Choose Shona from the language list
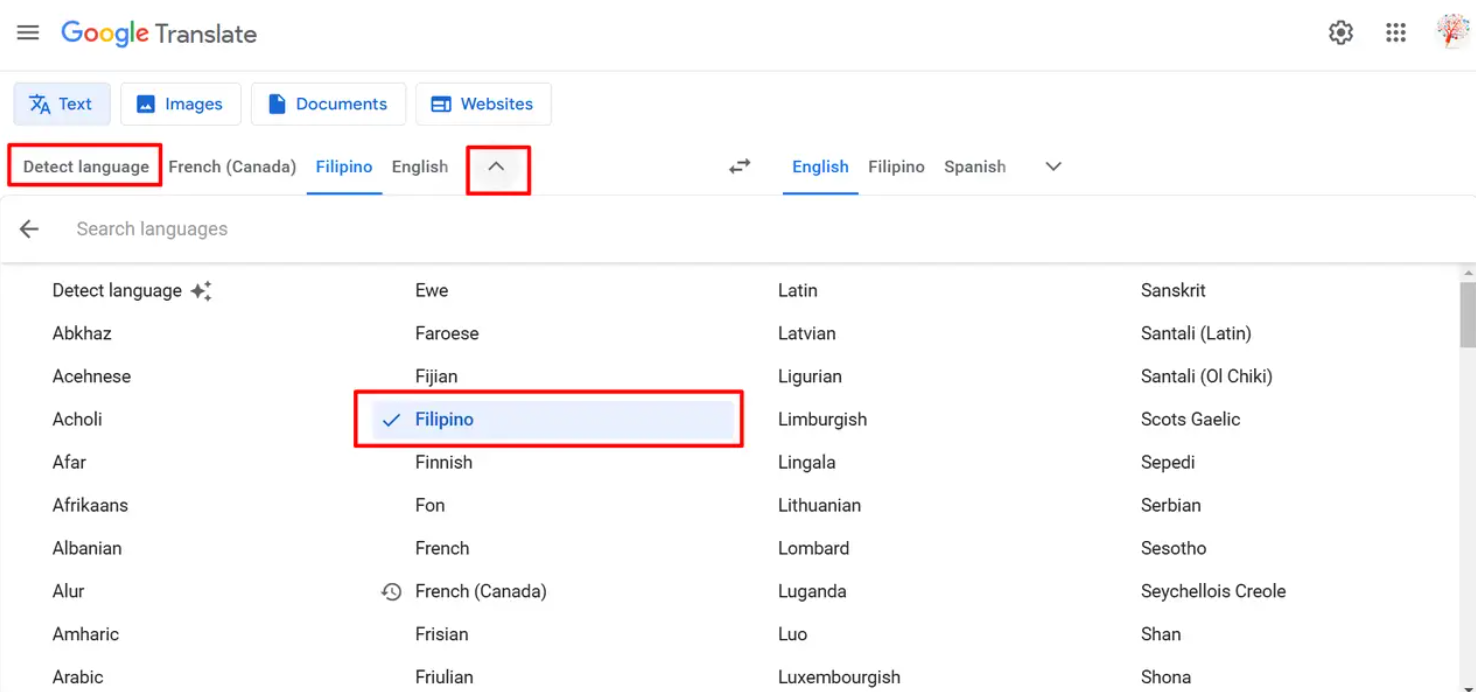The image size is (1476, 692). click(1166, 678)
